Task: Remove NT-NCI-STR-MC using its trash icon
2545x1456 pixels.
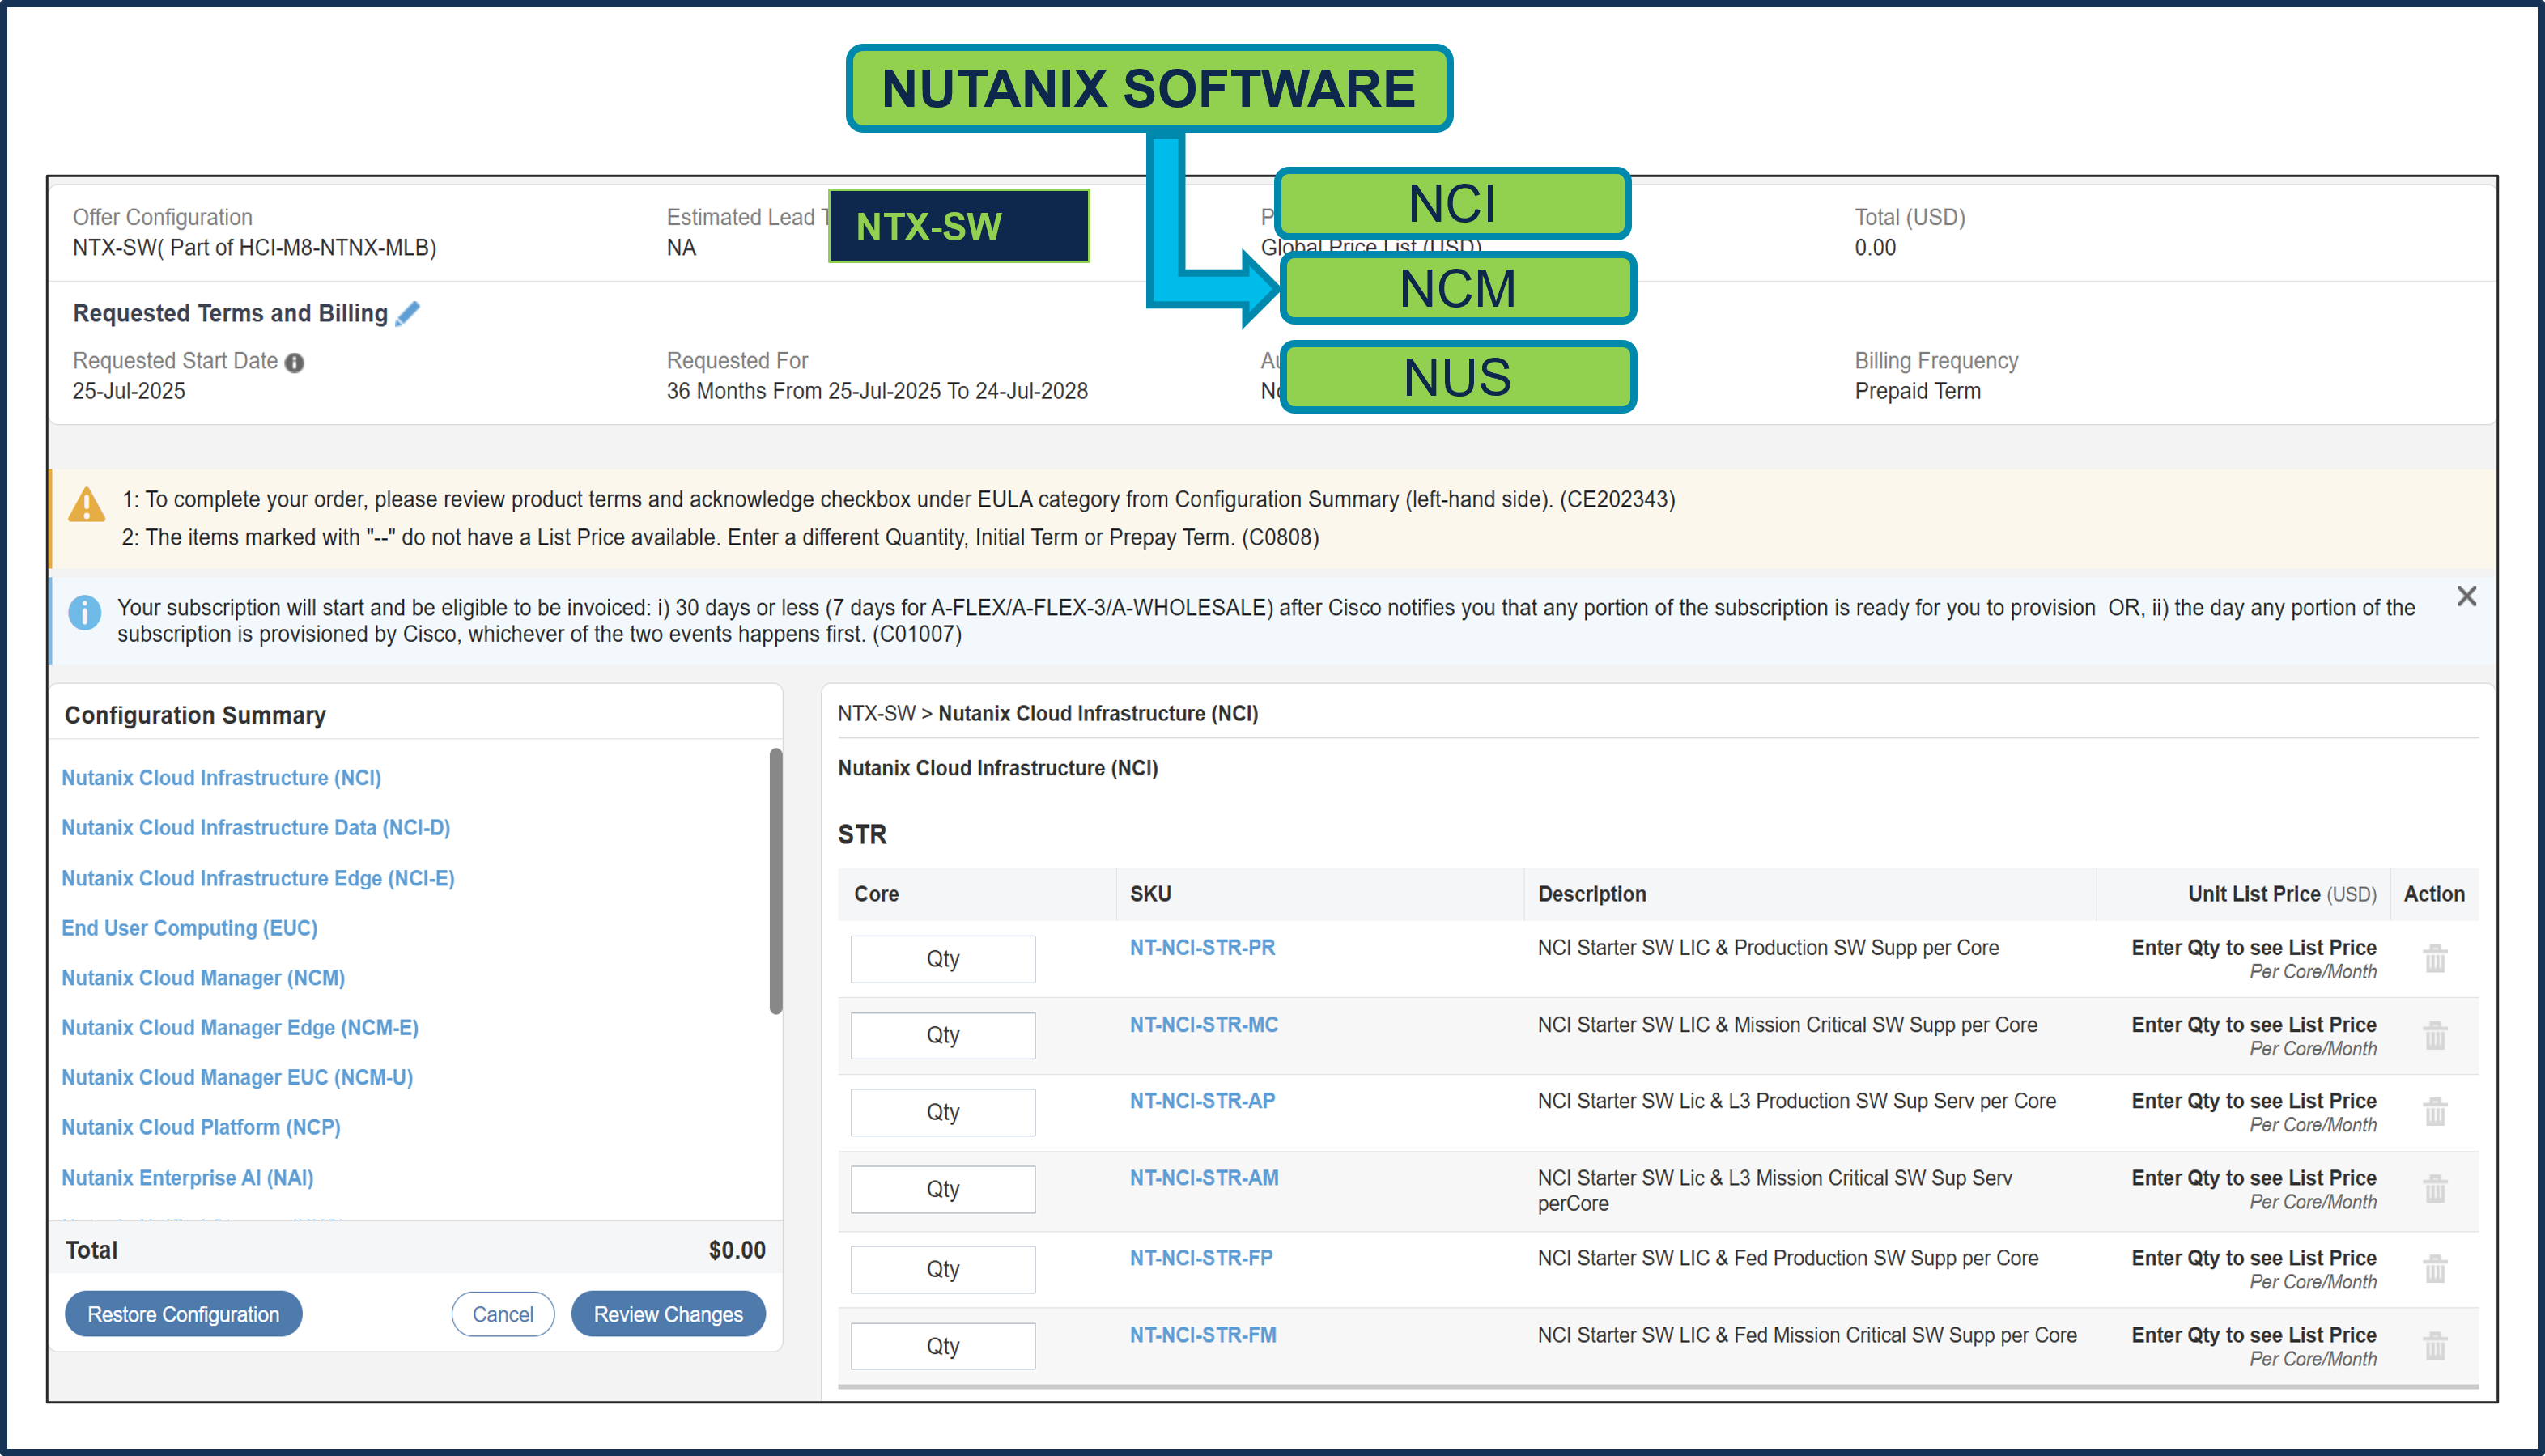Action: pyautogui.click(x=2435, y=1036)
